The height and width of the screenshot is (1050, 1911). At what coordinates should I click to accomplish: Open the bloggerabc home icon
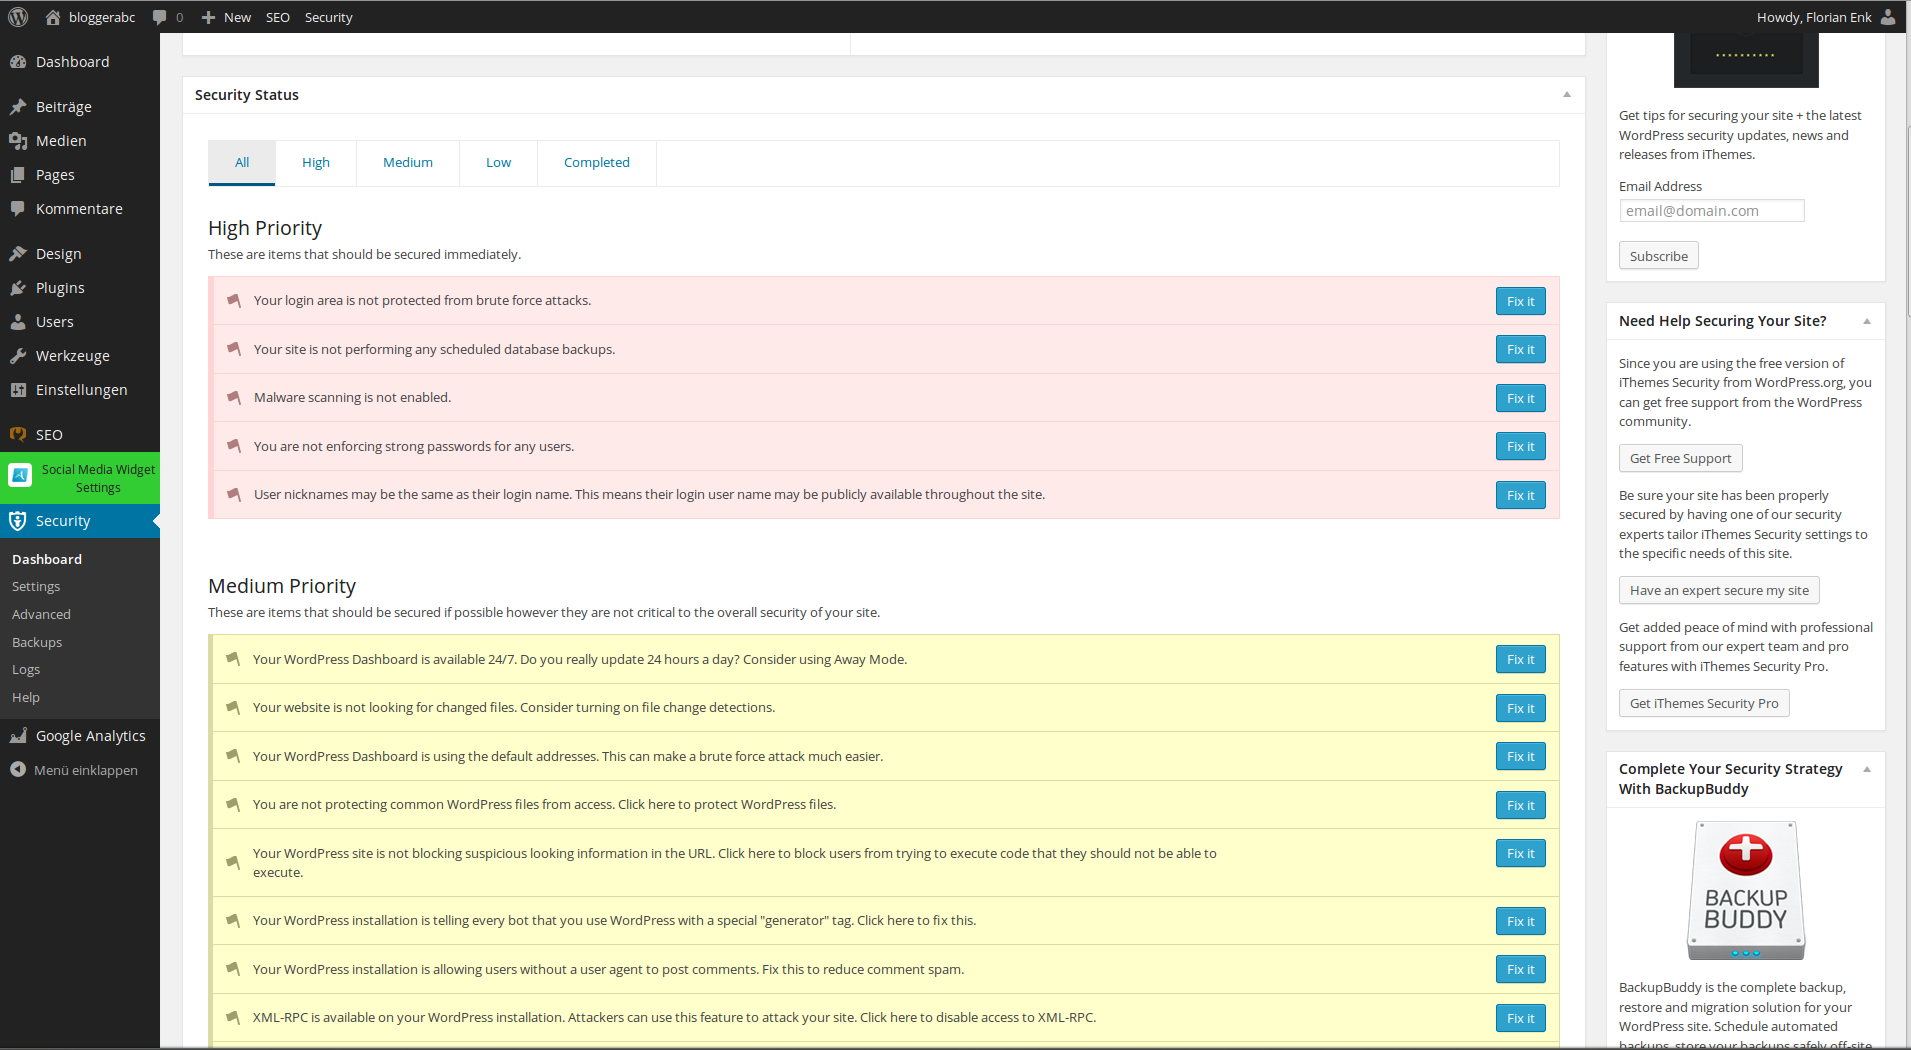tap(53, 17)
